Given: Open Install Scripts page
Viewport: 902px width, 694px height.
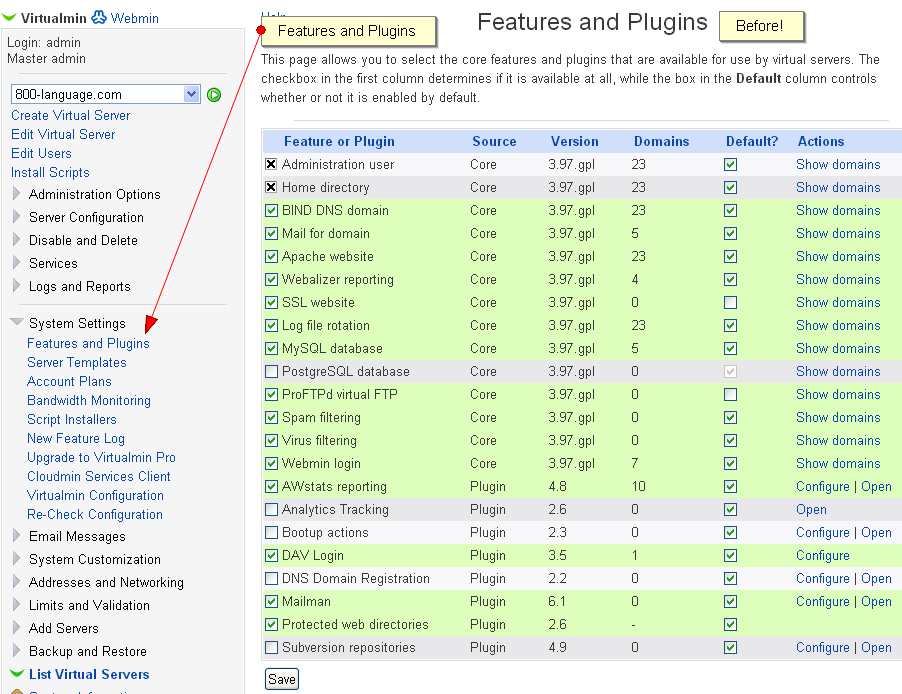Looking at the screenshot, I should [50, 172].
